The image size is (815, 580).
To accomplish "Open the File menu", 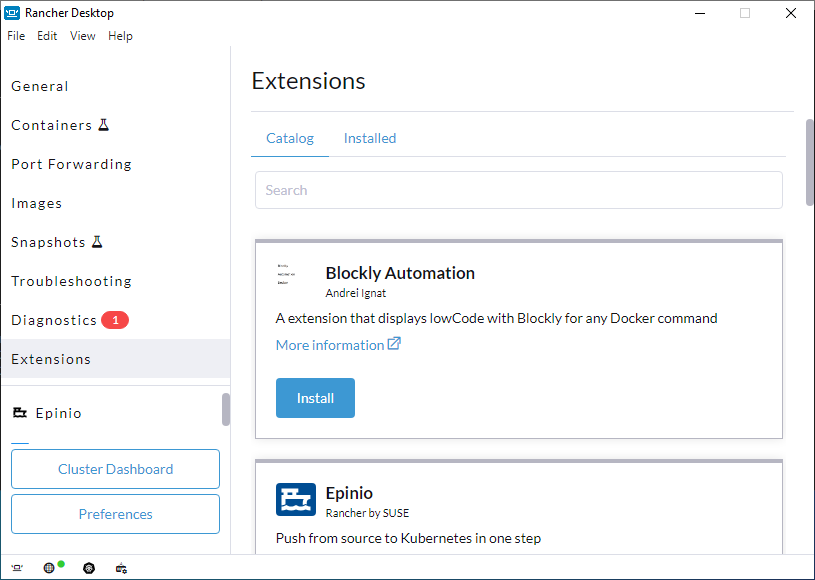I will point(16,36).
